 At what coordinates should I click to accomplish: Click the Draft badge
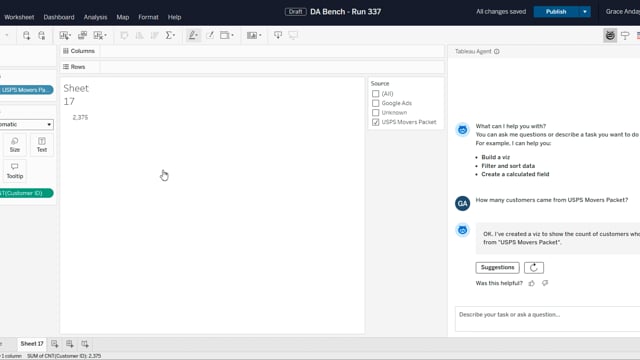(296, 12)
